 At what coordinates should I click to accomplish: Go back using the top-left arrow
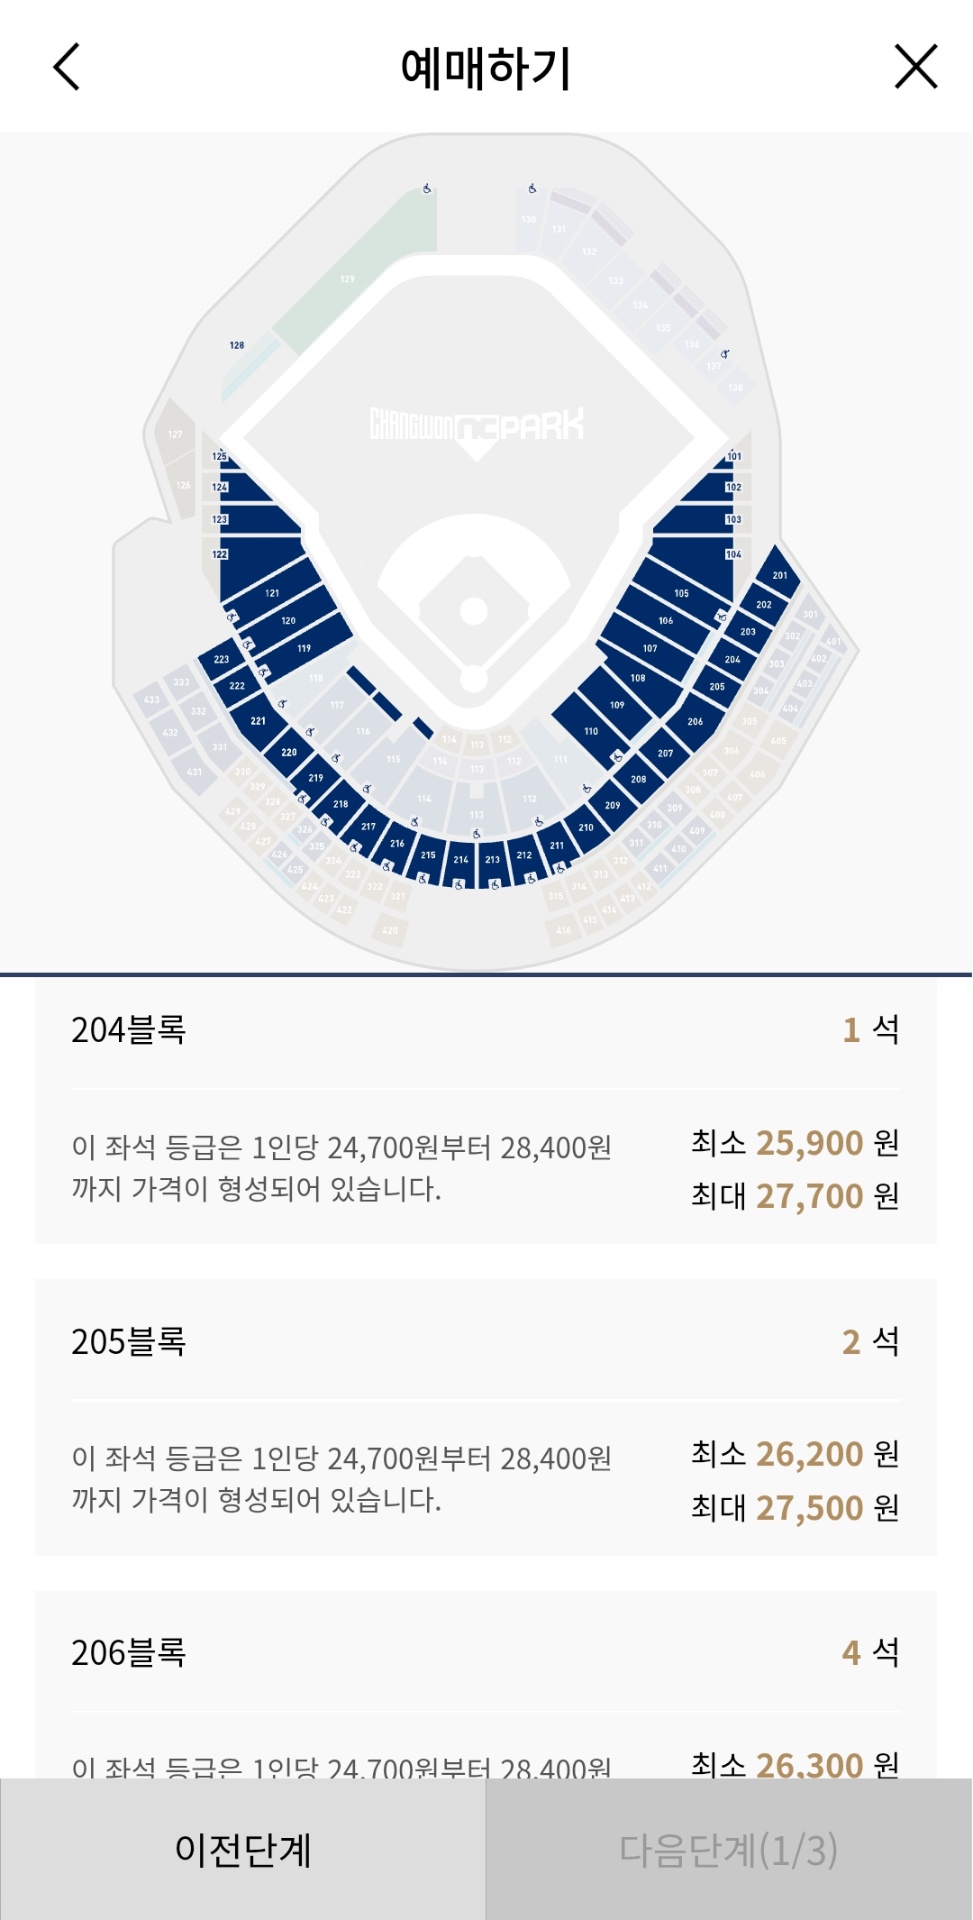click(x=67, y=68)
